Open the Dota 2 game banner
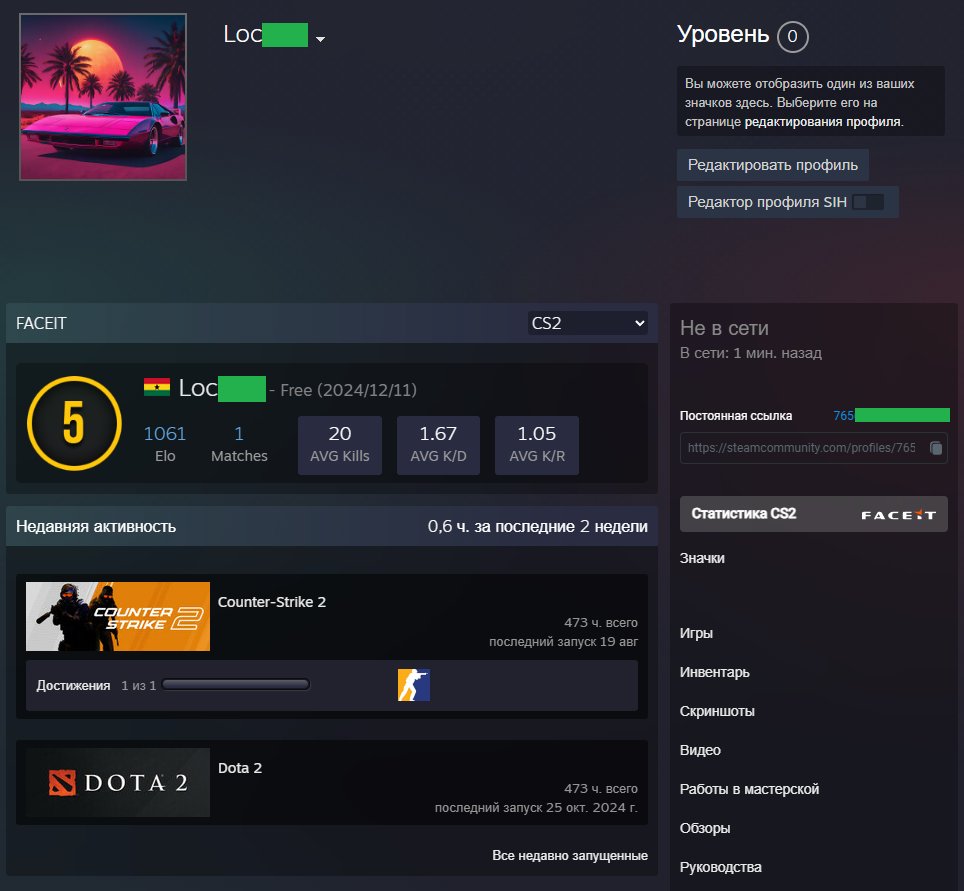 (118, 782)
